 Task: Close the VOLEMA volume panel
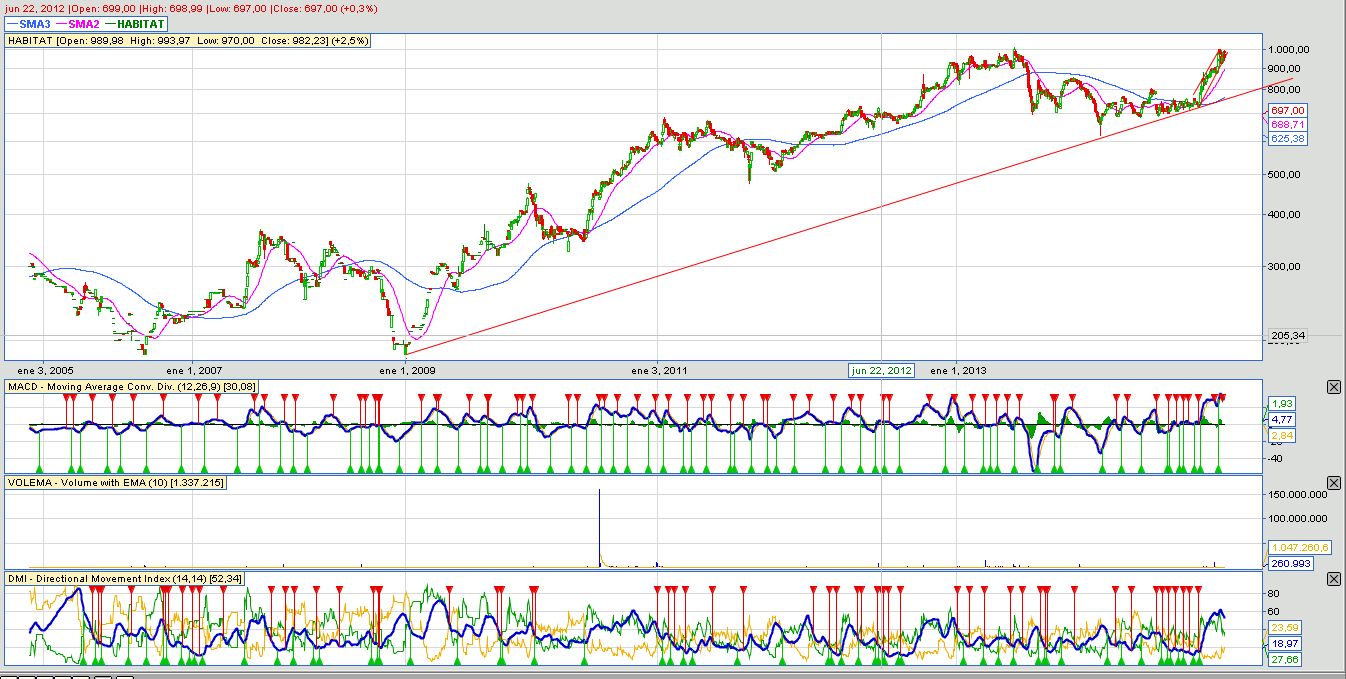click(1333, 484)
